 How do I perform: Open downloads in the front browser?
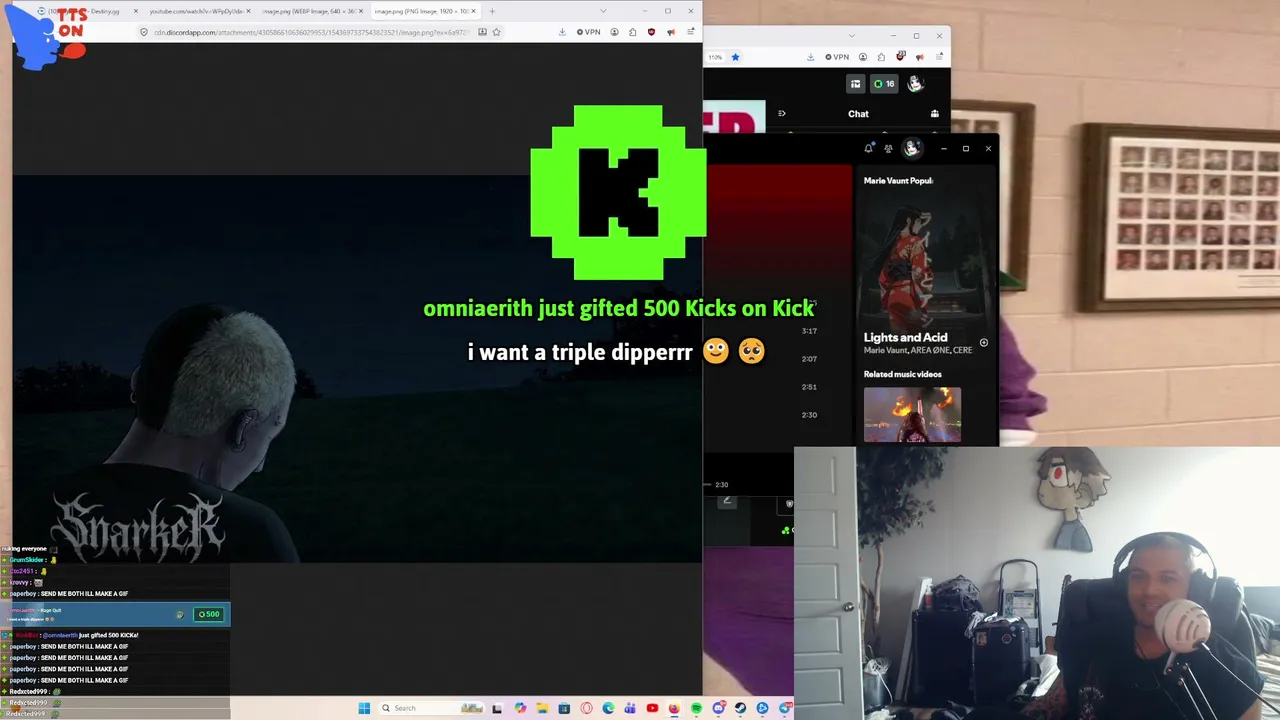pyautogui.click(x=562, y=32)
